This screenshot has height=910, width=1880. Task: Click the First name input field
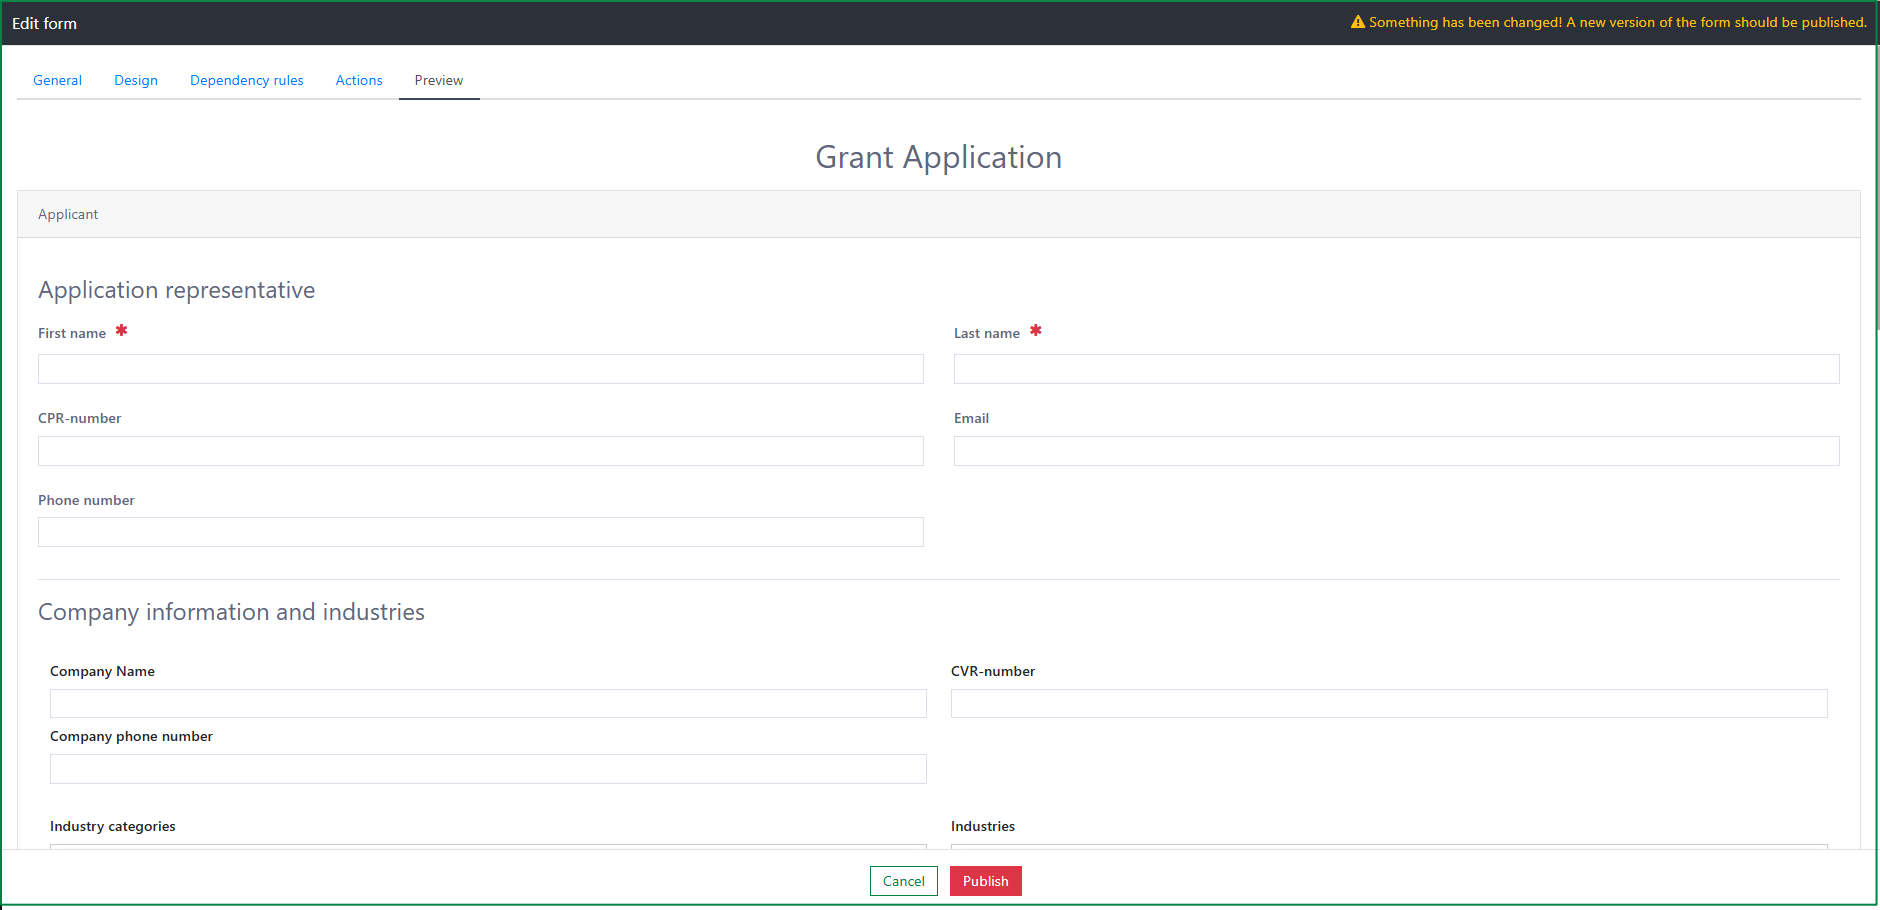click(481, 369)
